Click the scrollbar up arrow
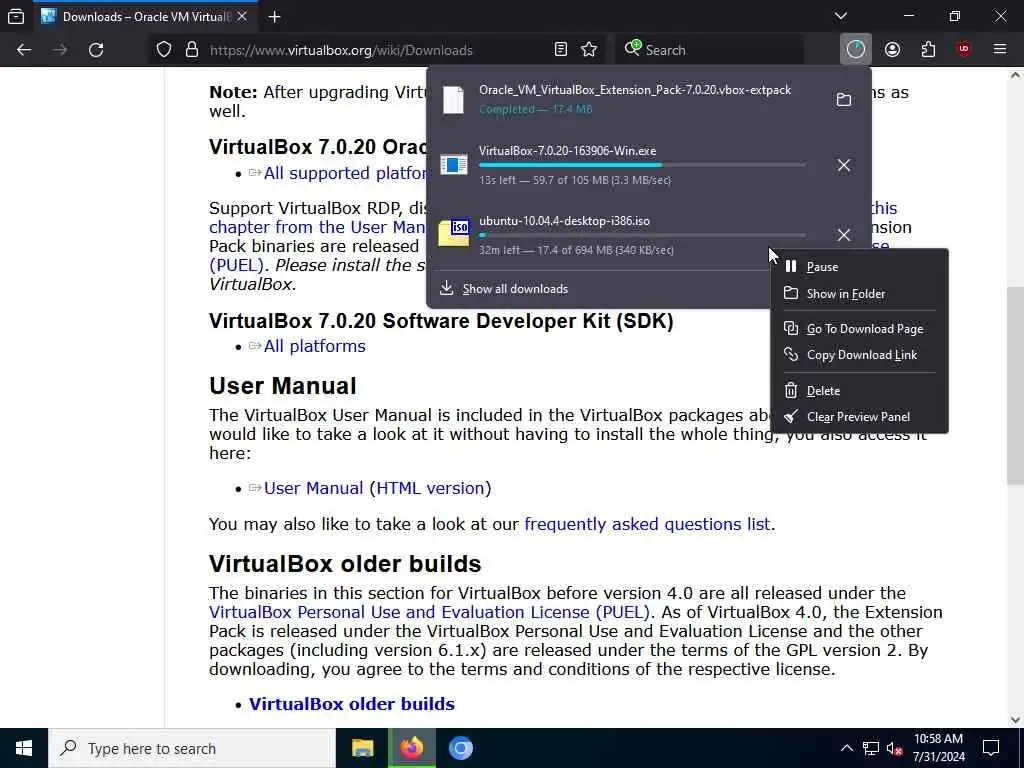 pos(1015,74)
